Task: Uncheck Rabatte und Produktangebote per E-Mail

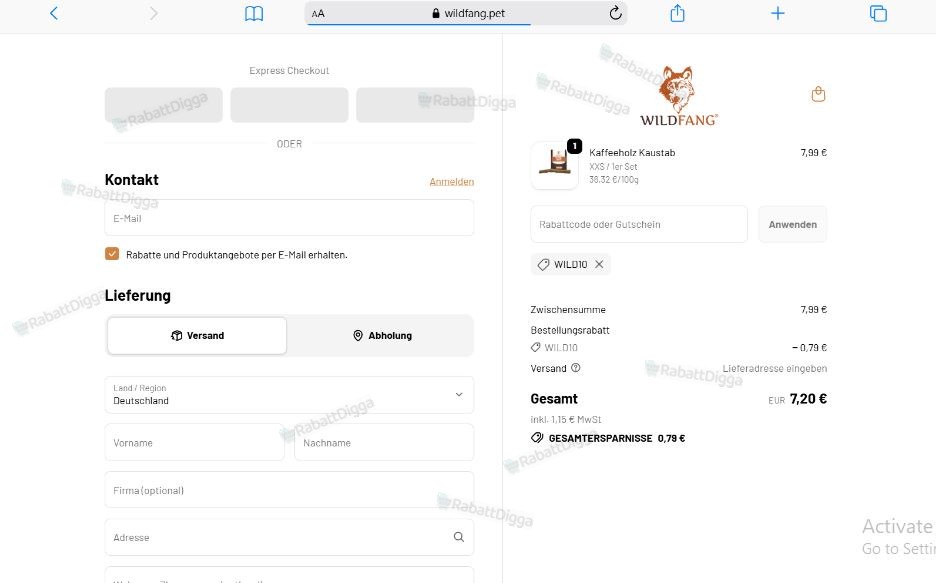Action: pyautogui.click(x=112, y=254)
